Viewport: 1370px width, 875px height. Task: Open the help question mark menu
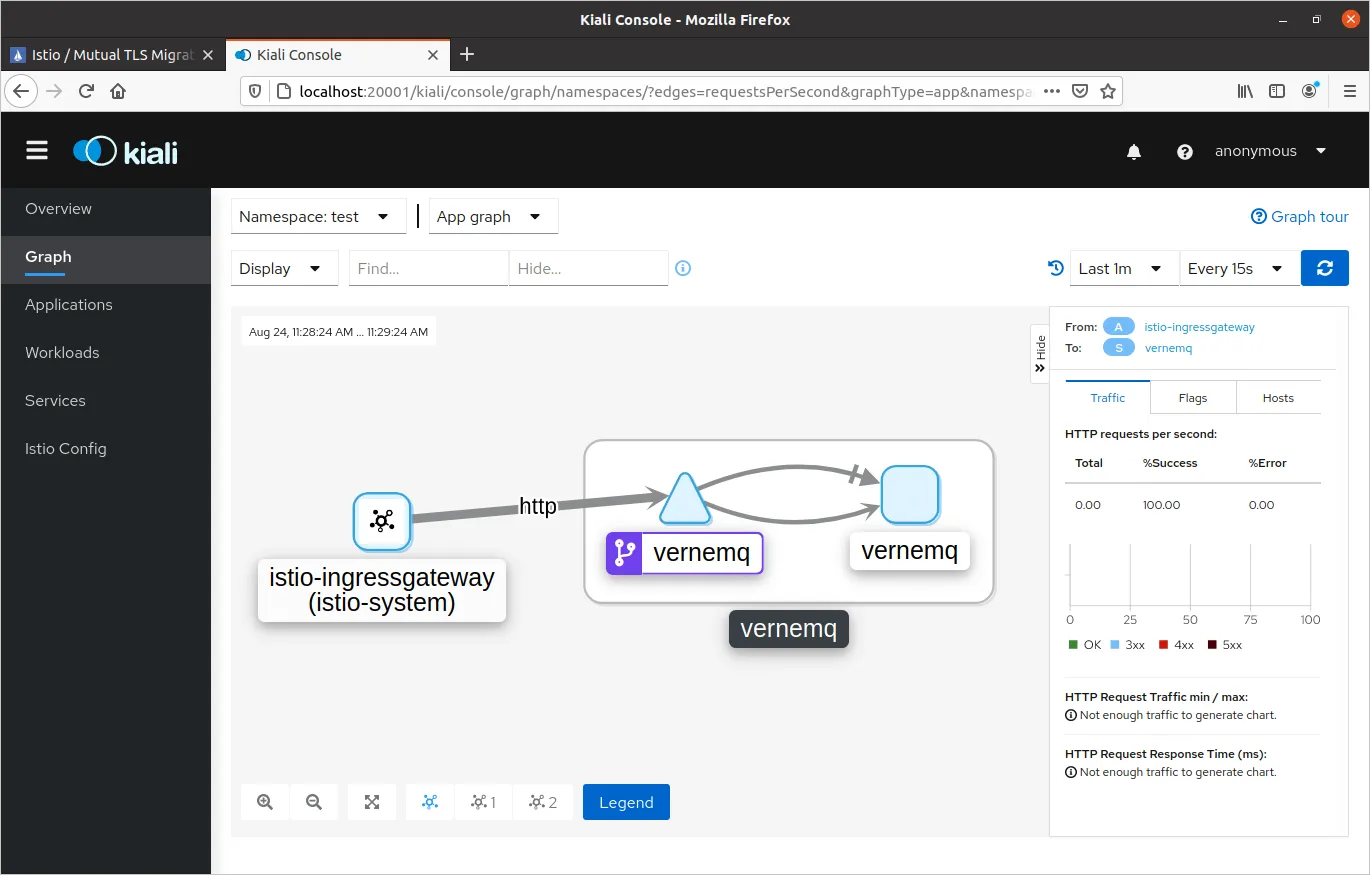pyautogui.click(x=1185, y=151)
